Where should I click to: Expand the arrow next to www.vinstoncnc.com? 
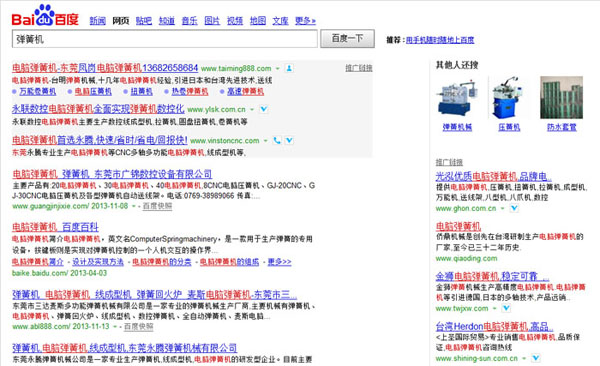pyautogui.click(x=266, y=141)
